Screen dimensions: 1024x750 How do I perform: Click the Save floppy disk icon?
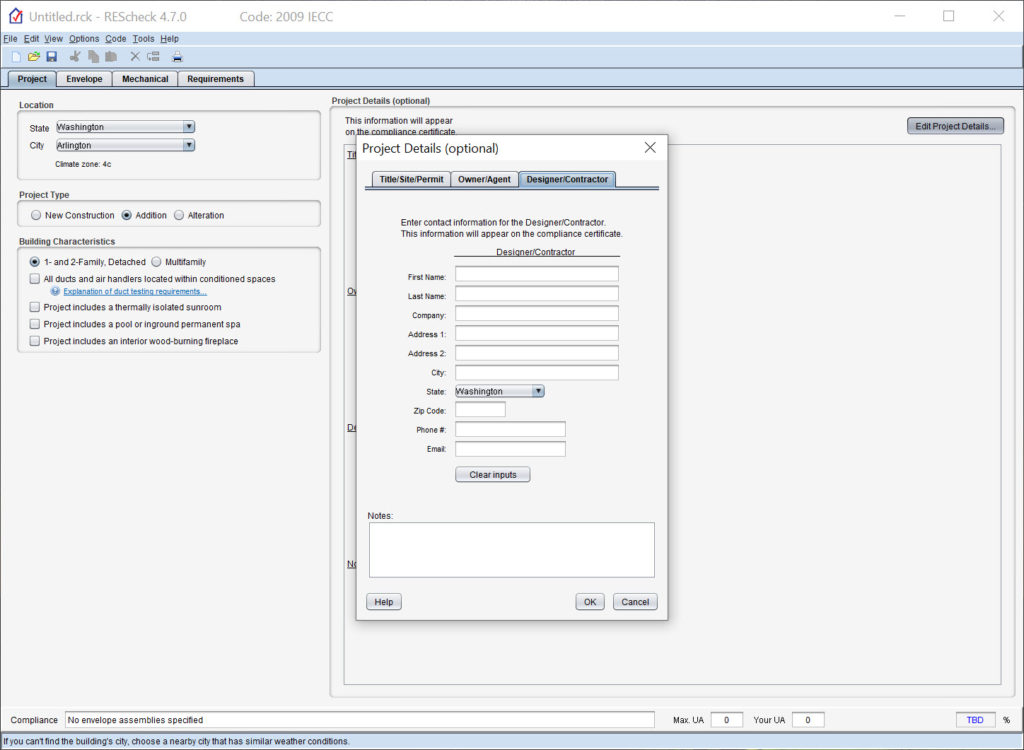51,57
